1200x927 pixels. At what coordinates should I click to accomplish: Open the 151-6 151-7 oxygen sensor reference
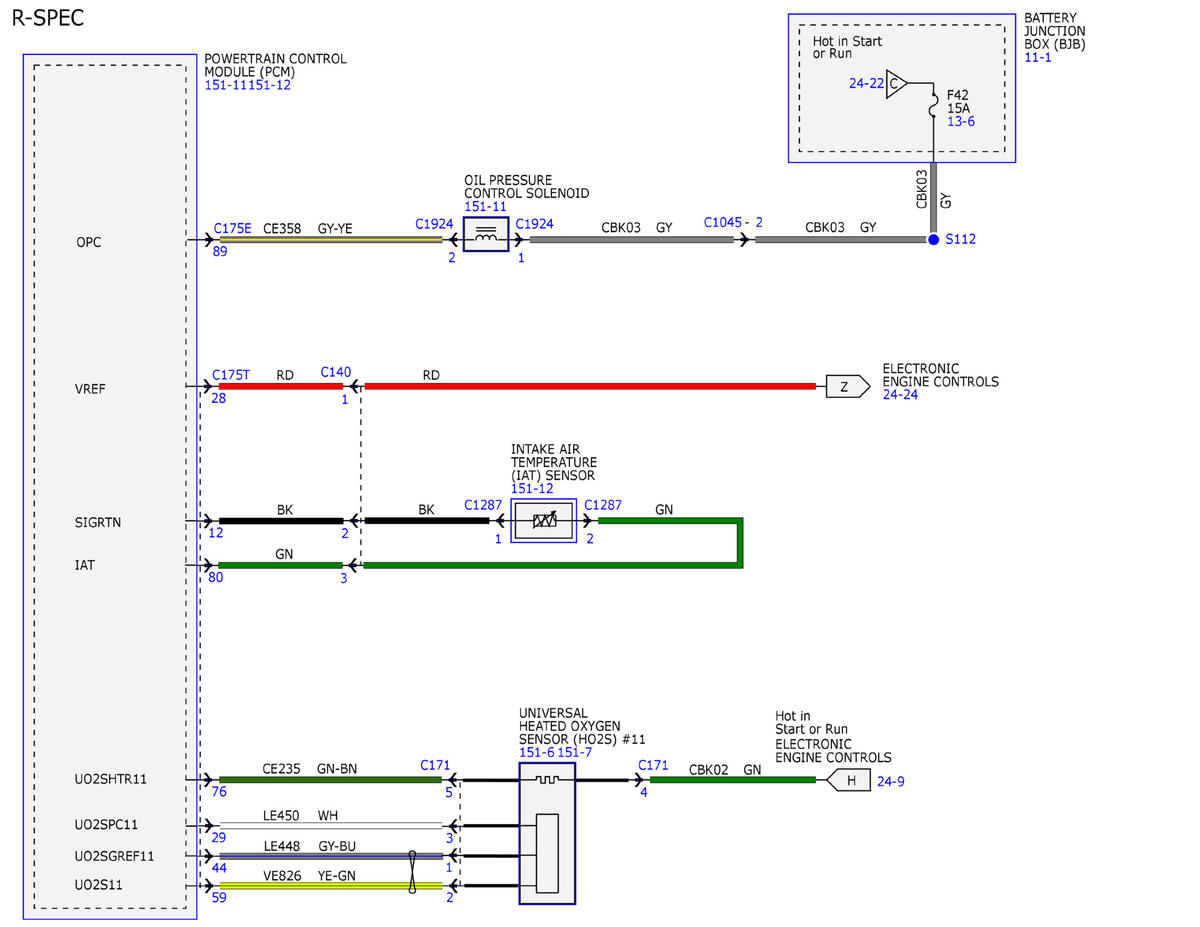(555, 752)
